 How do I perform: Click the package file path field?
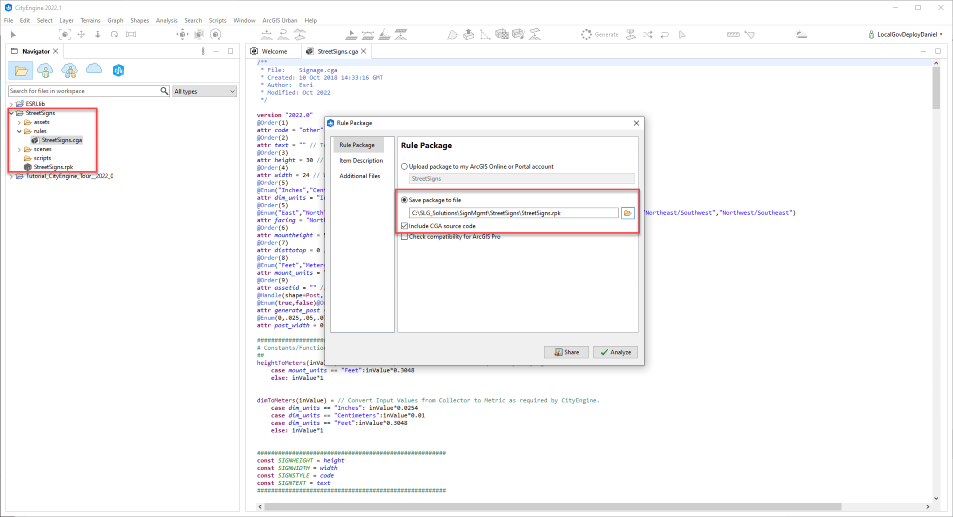(514, 213)
